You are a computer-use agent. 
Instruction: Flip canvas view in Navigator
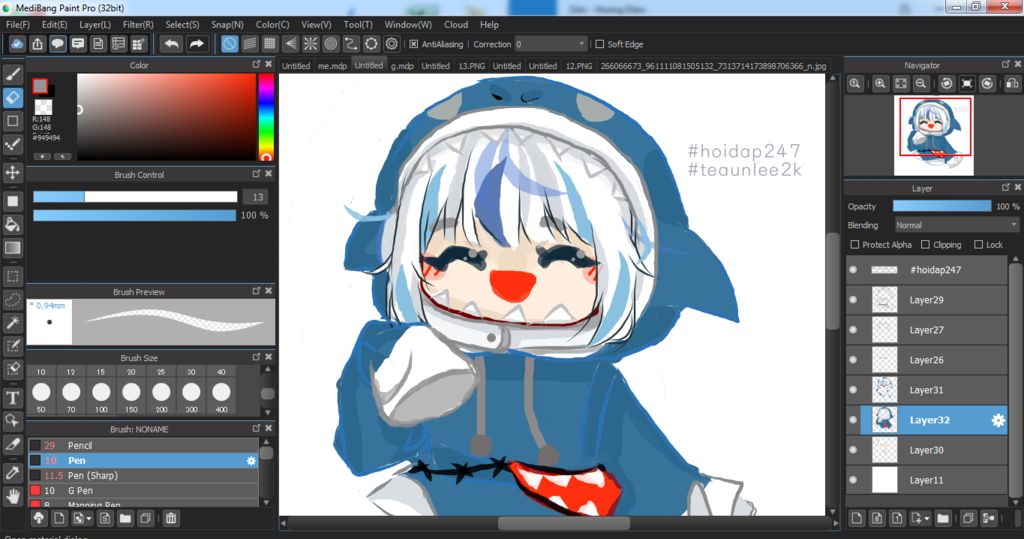click(1012, 84)
